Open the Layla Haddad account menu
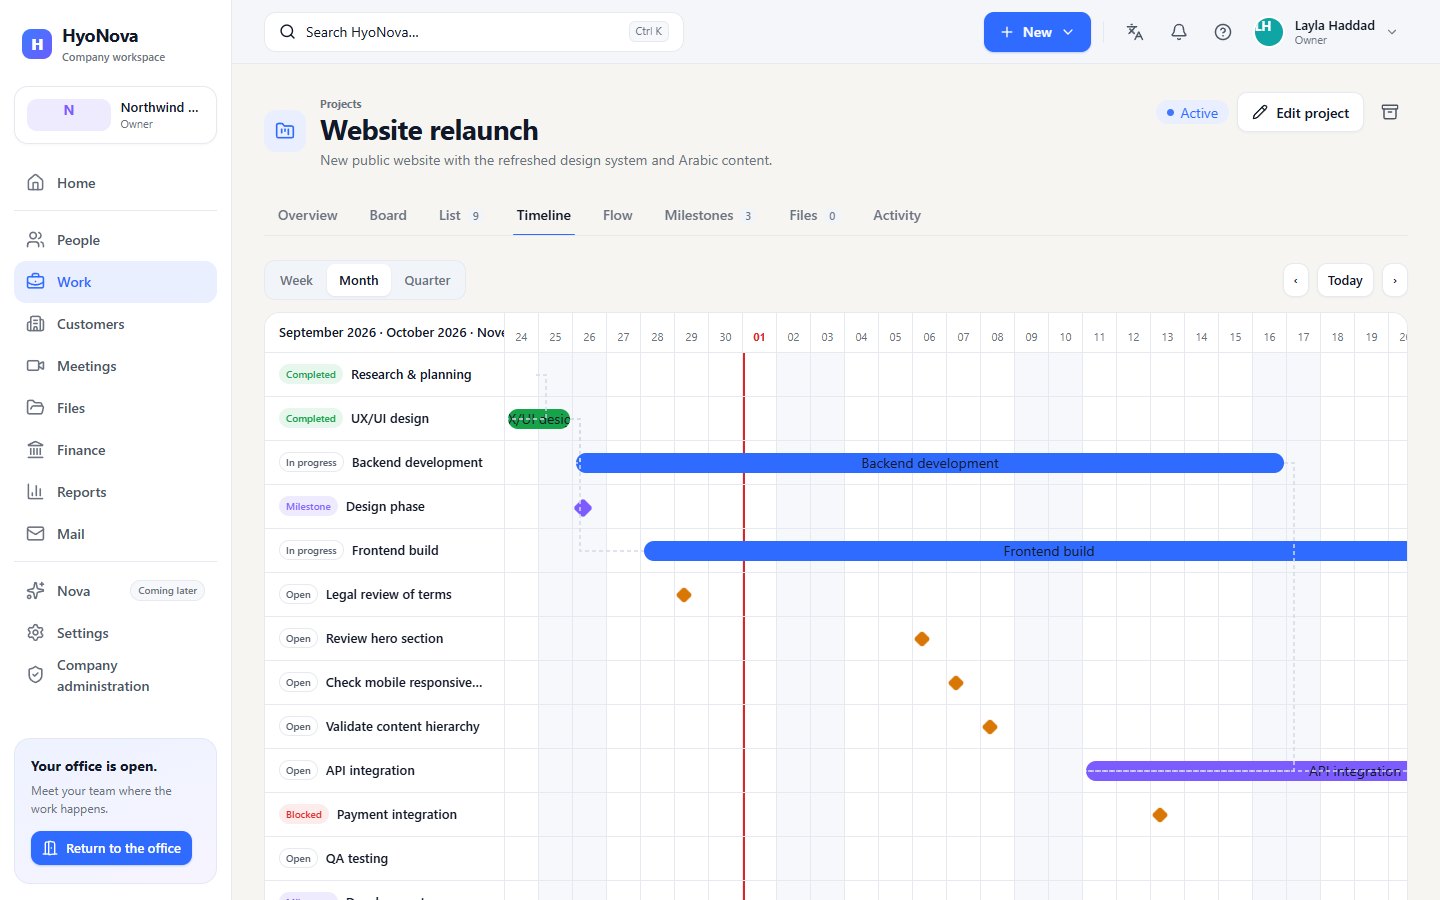1440x900 pixels. [x=1328, y=32]
